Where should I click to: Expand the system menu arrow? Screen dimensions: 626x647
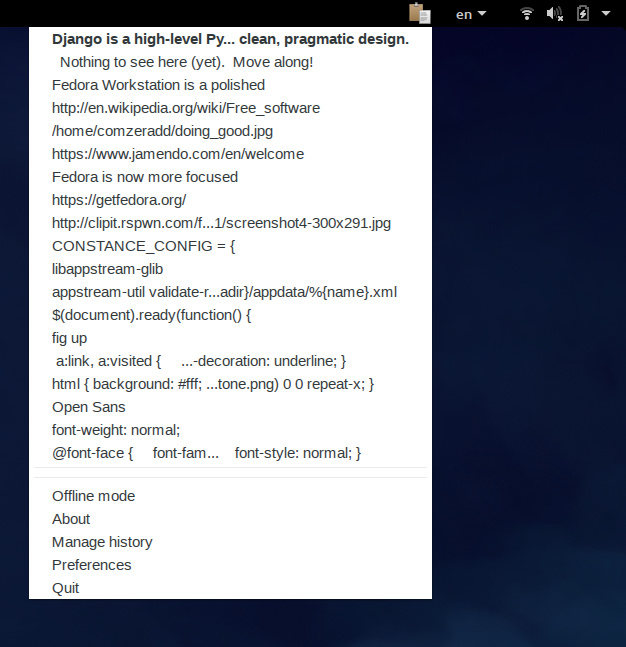point(606,13)
